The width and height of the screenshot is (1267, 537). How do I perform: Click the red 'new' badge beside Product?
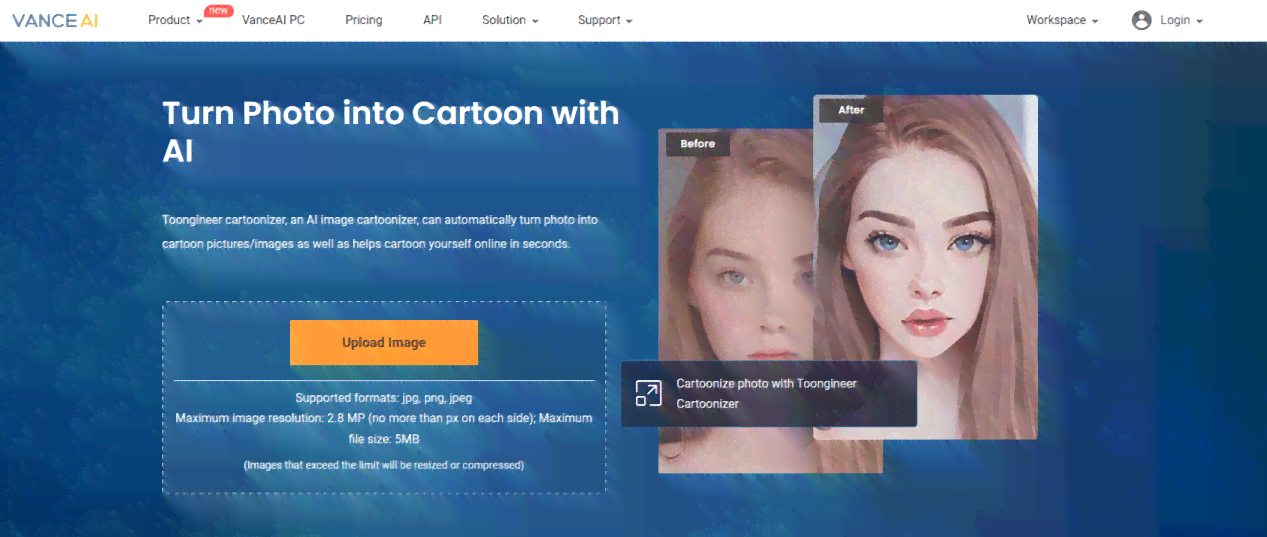pyautogui.click(x=218, y=9)
